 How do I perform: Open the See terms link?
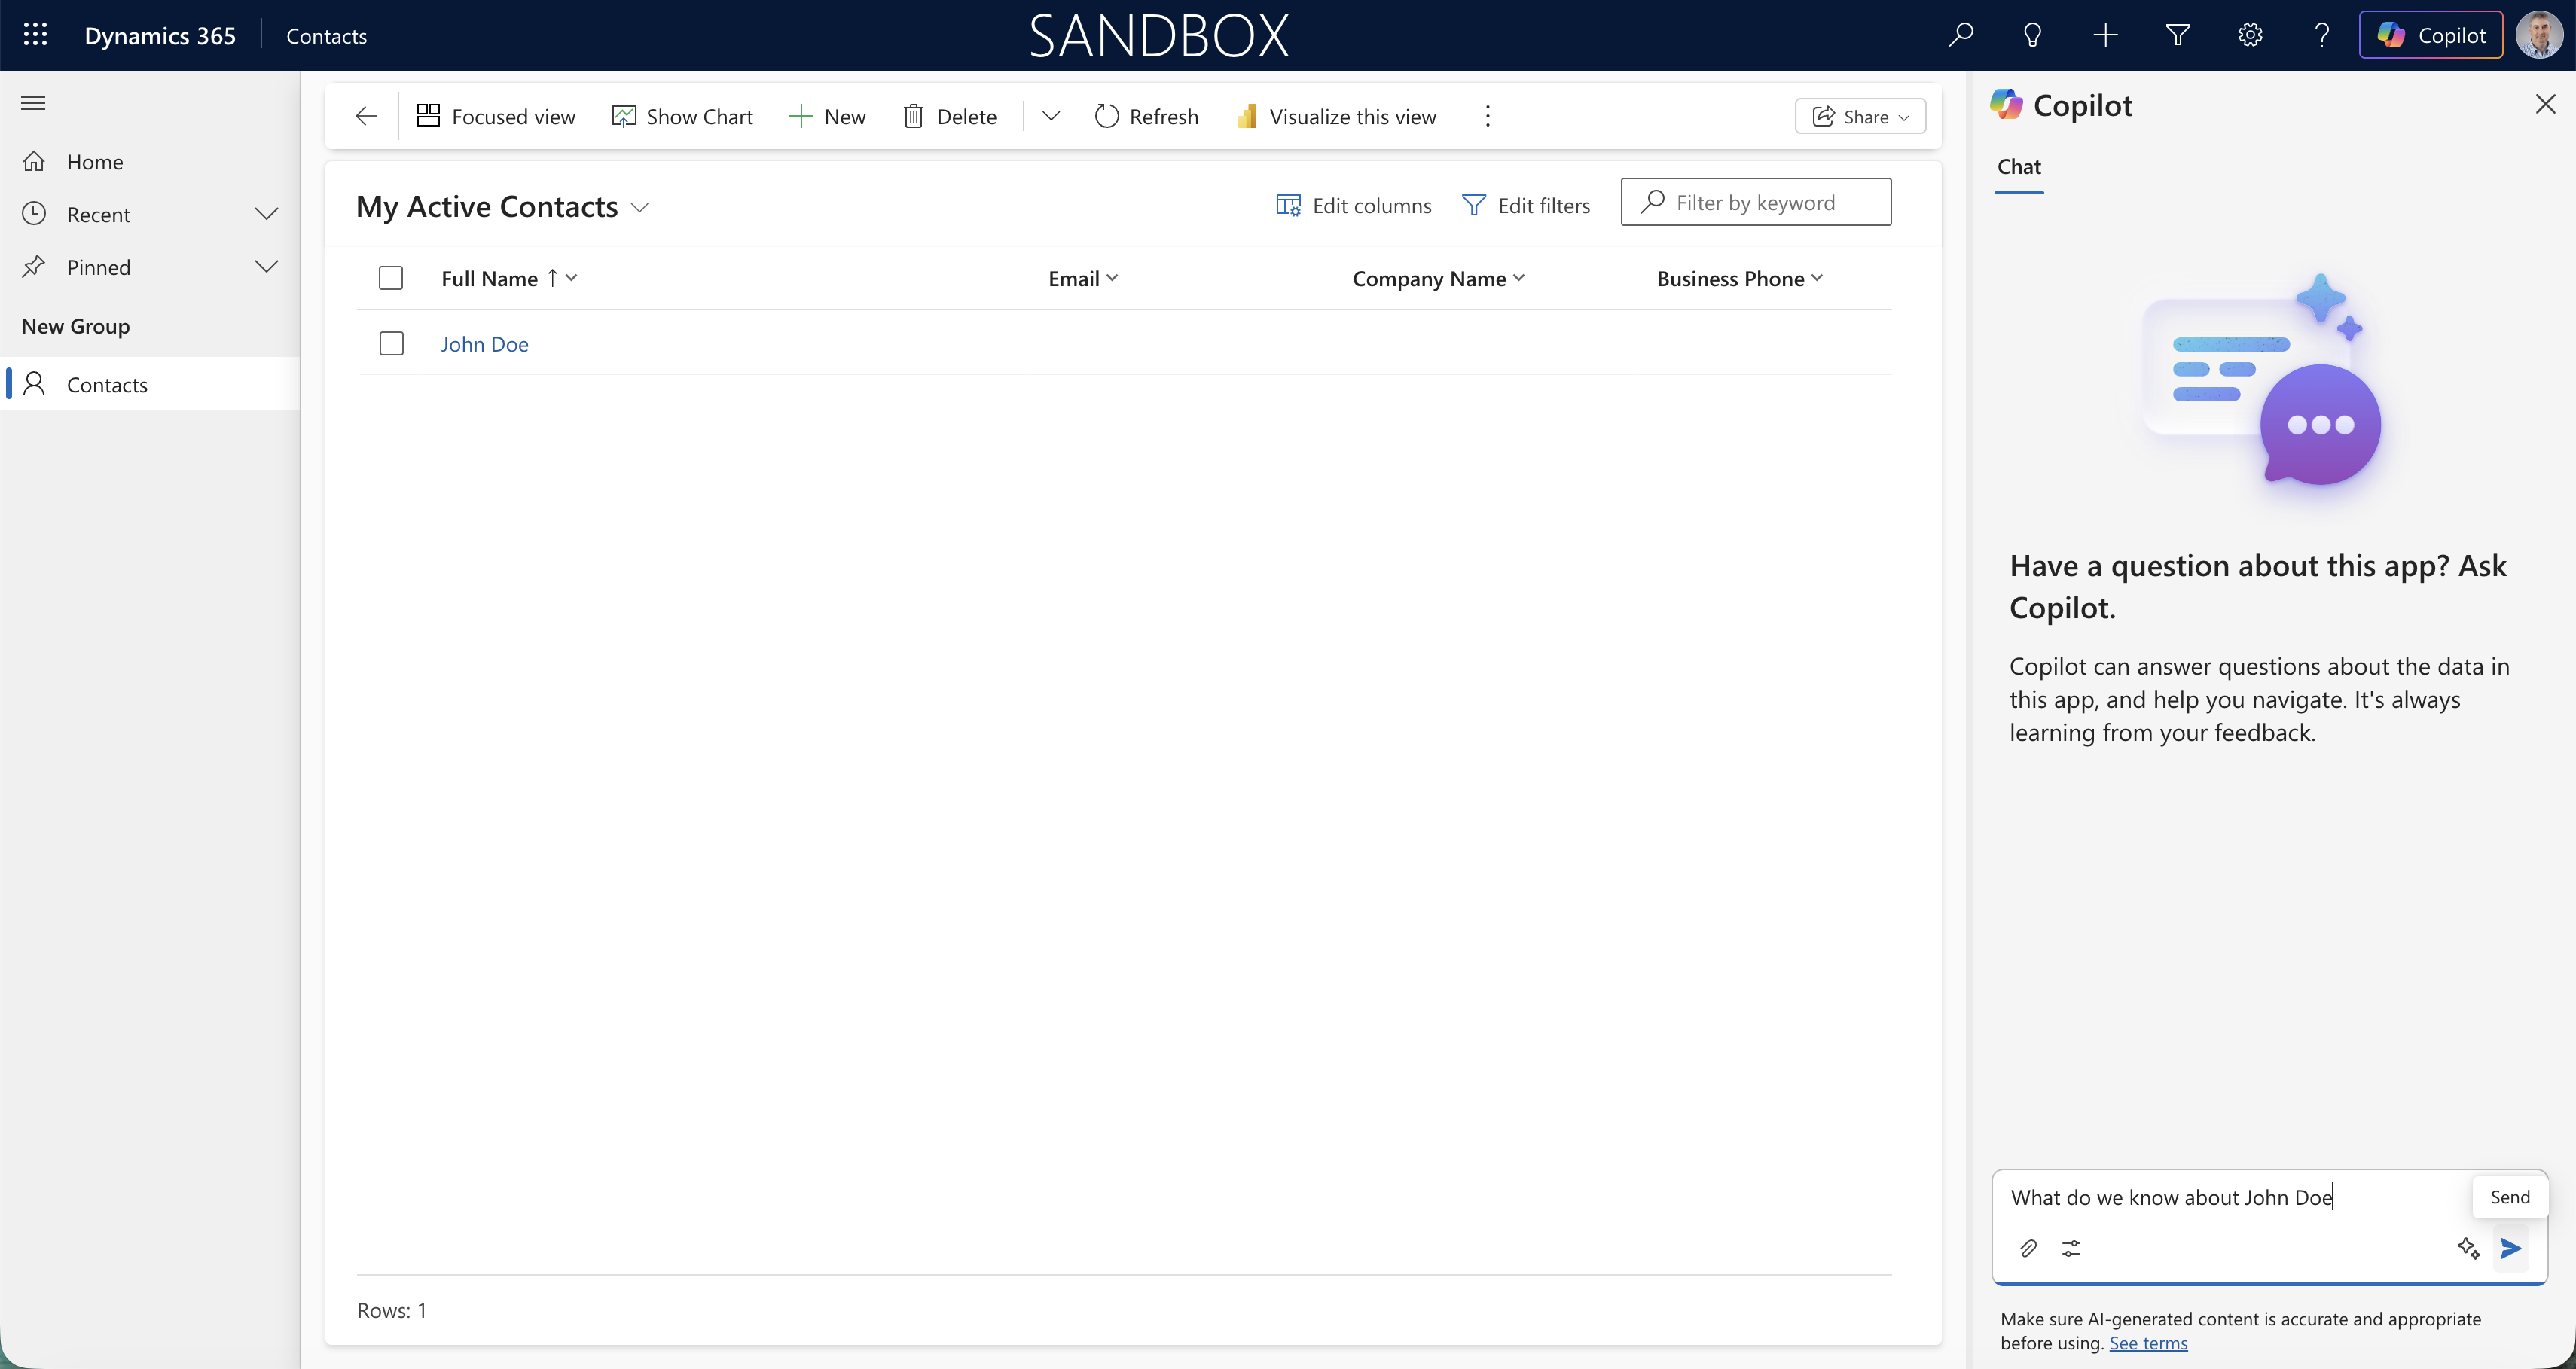click(2148, 1343)
